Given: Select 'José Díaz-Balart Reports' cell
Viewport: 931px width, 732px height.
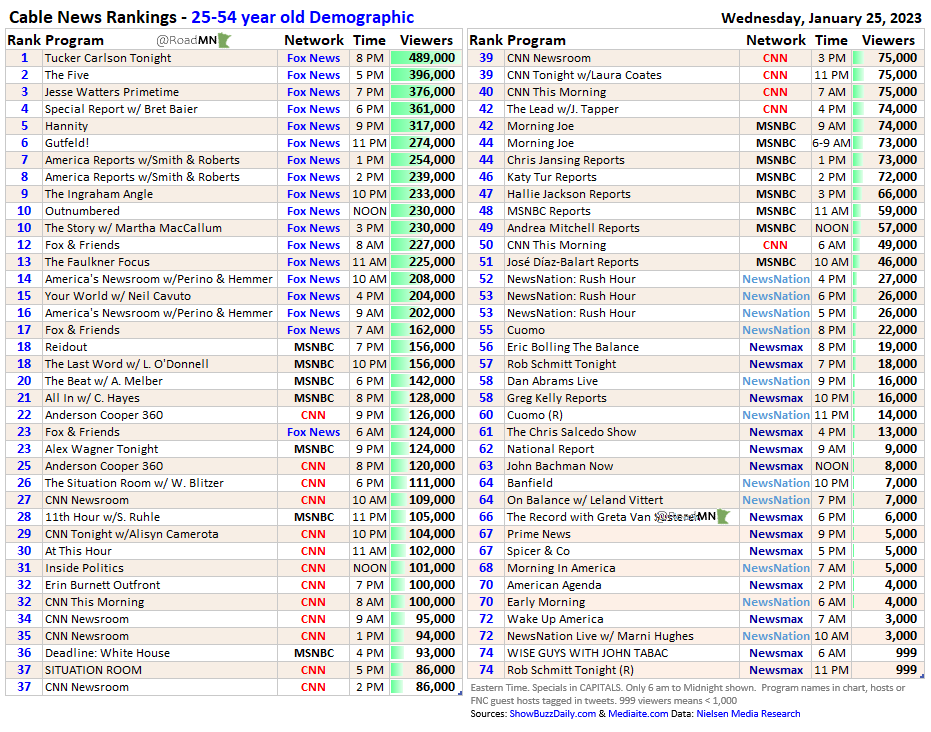Looking at the screenshot, I should [622, 262].
